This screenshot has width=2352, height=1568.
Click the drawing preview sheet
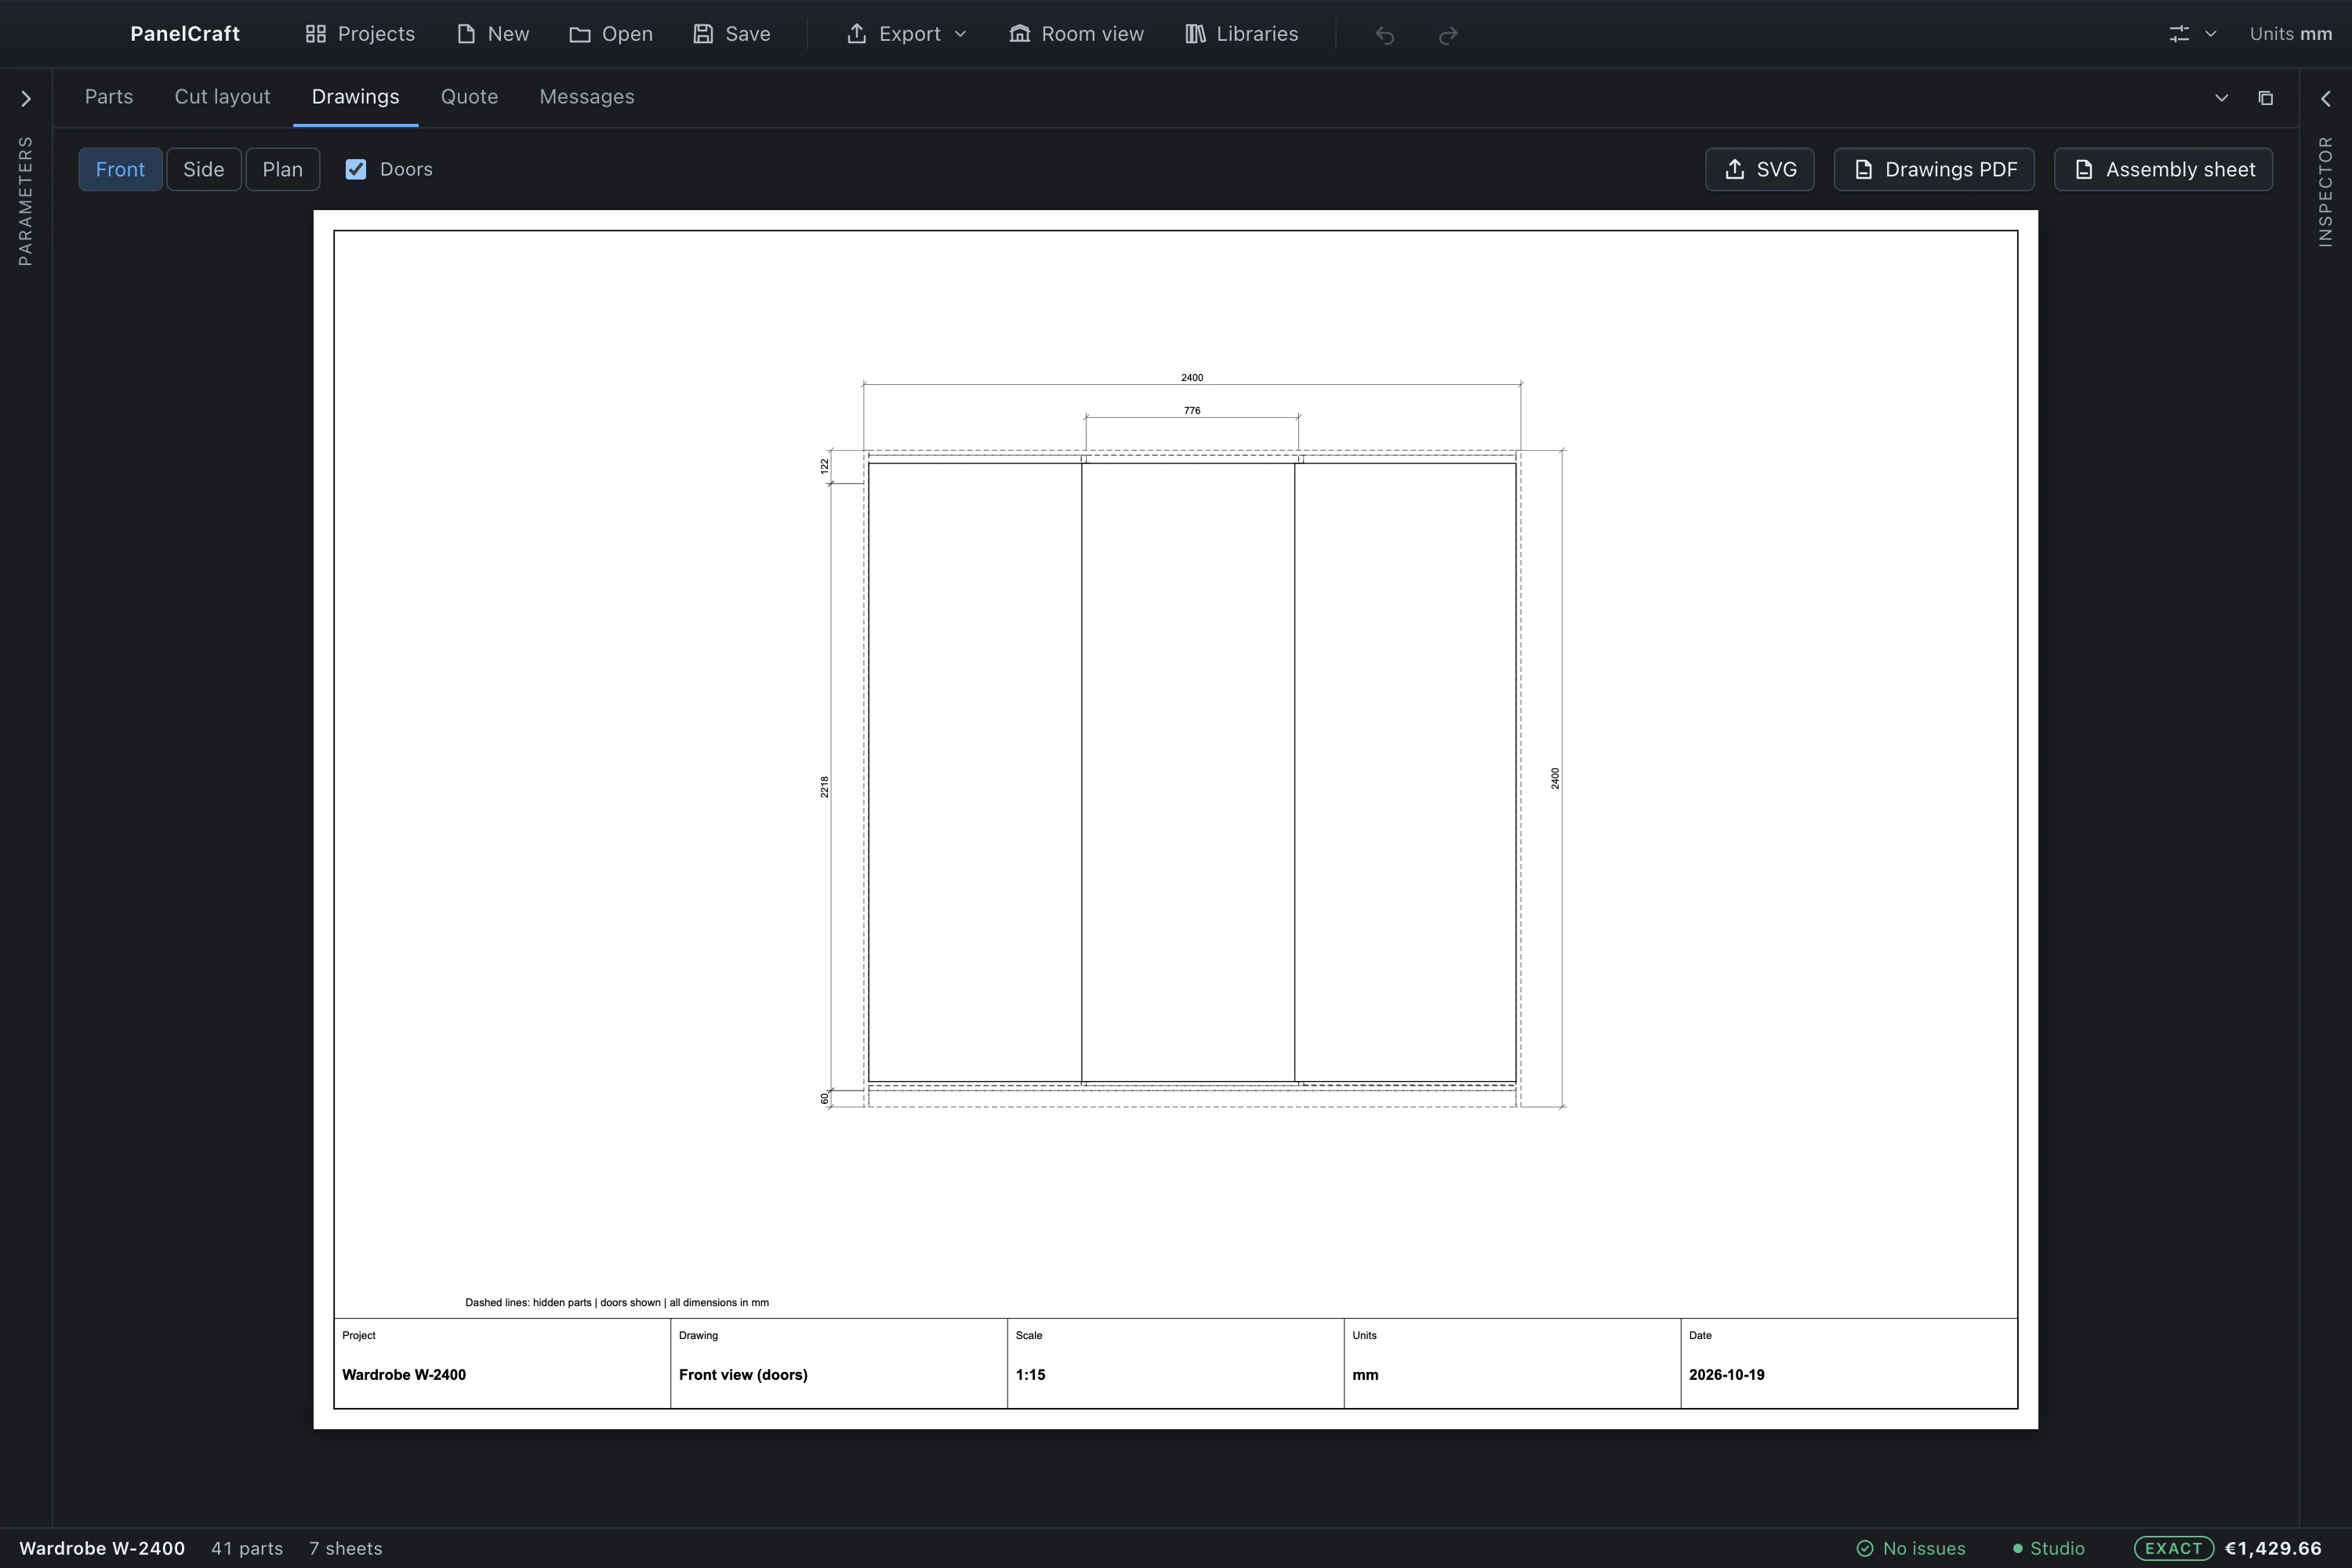click(1175, 819)
